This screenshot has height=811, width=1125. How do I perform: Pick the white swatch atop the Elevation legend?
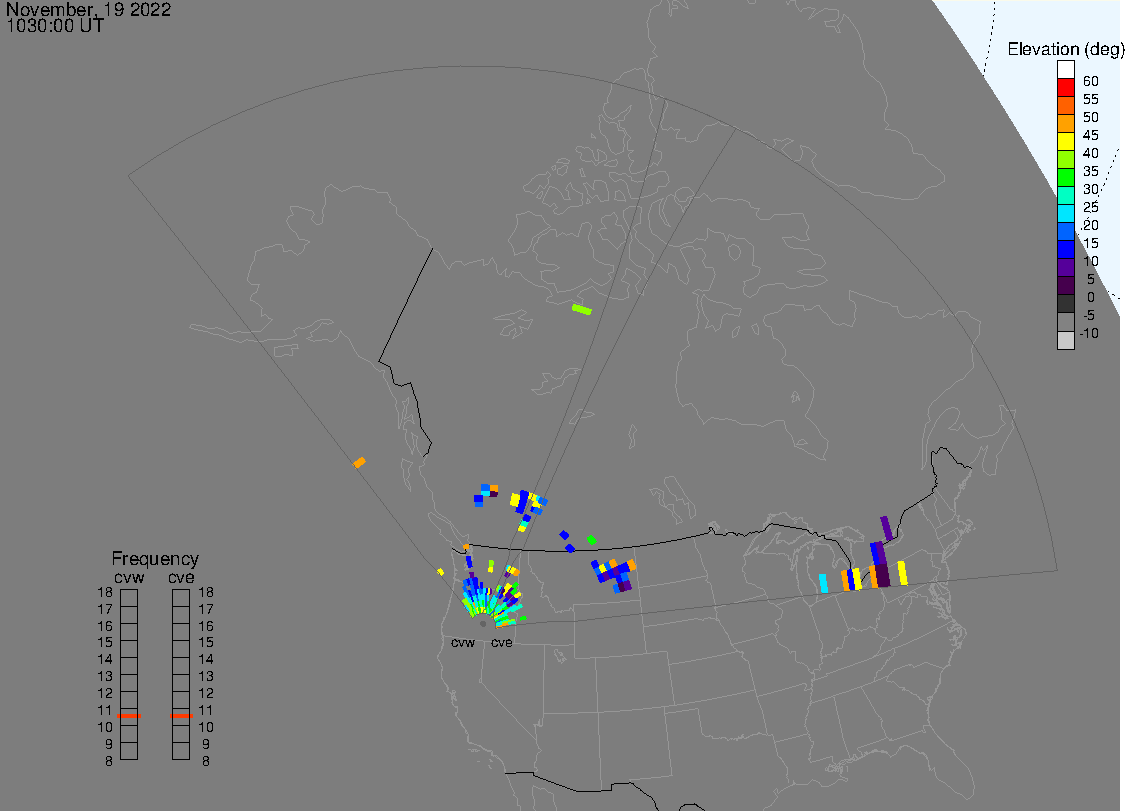pos(1066,69)
